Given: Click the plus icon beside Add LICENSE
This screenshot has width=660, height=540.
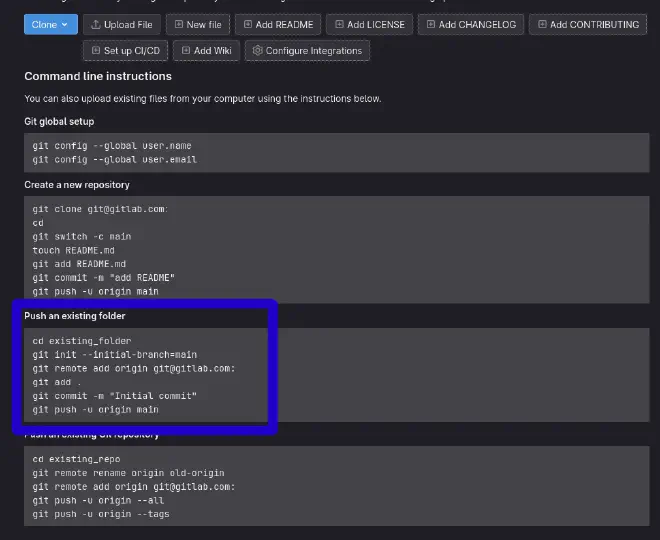Looking at the screenshot, I should pyautogui.click(x=339, y=24).
